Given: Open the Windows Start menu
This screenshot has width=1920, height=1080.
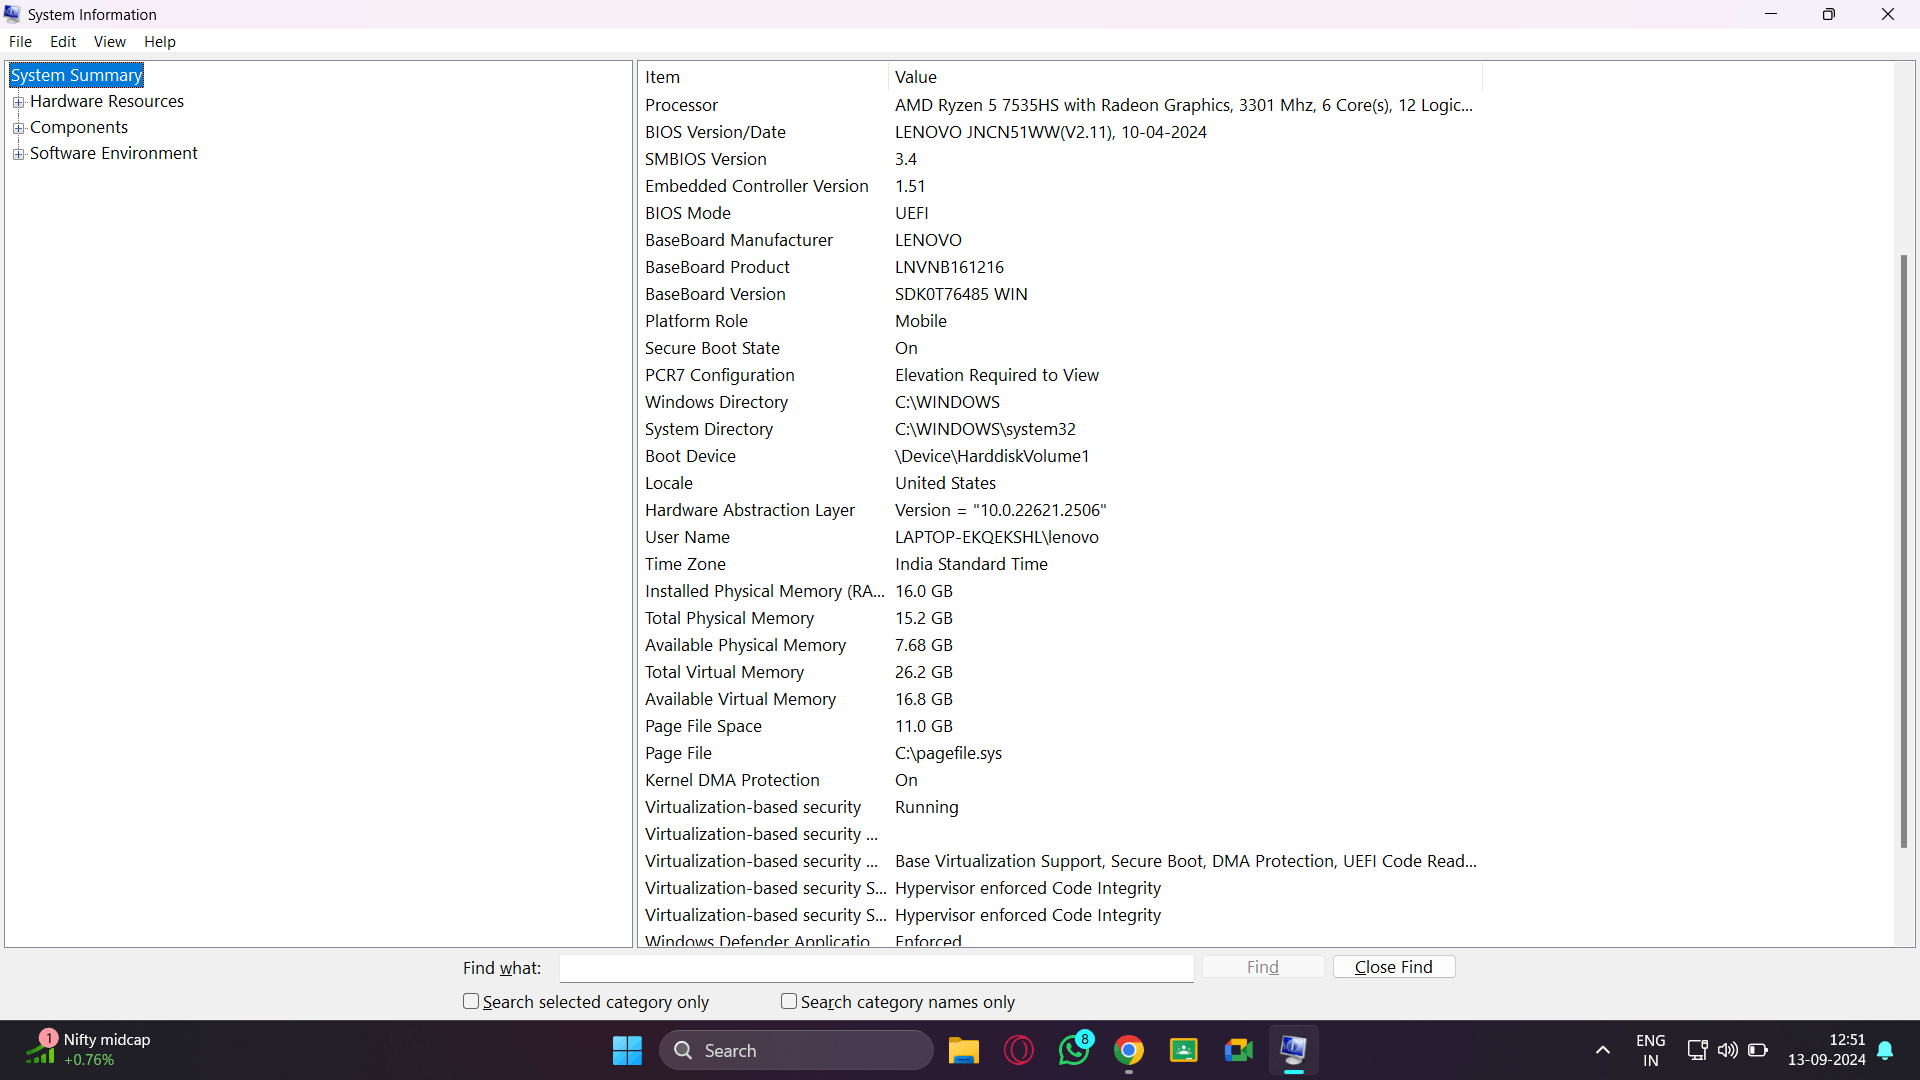Looking at the screenshot, I should [627, 1050].
